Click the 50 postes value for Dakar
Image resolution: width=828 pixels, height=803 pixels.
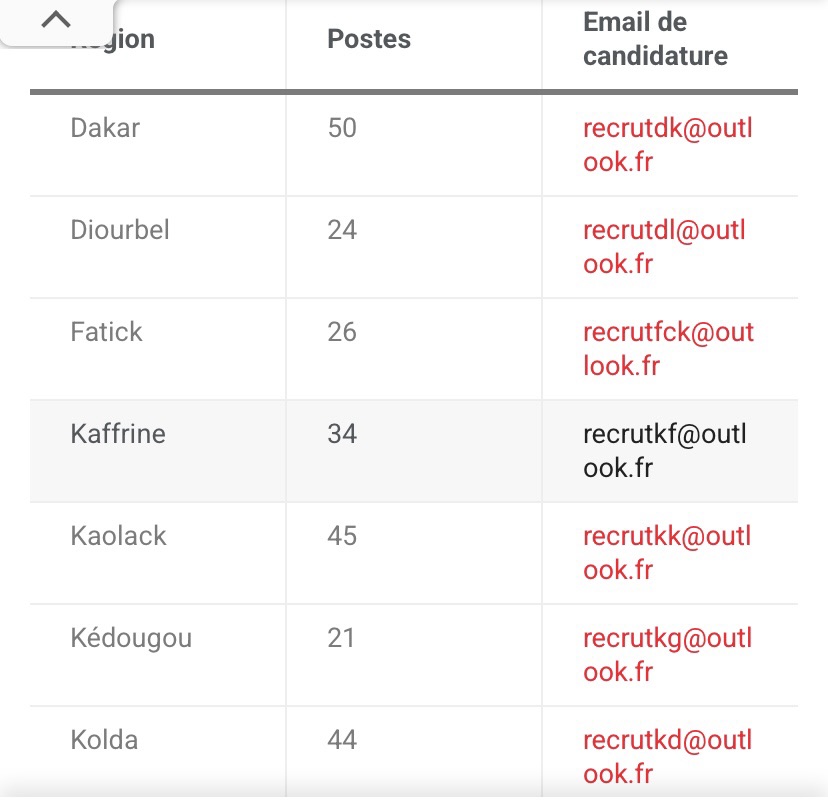pos(342,128)
